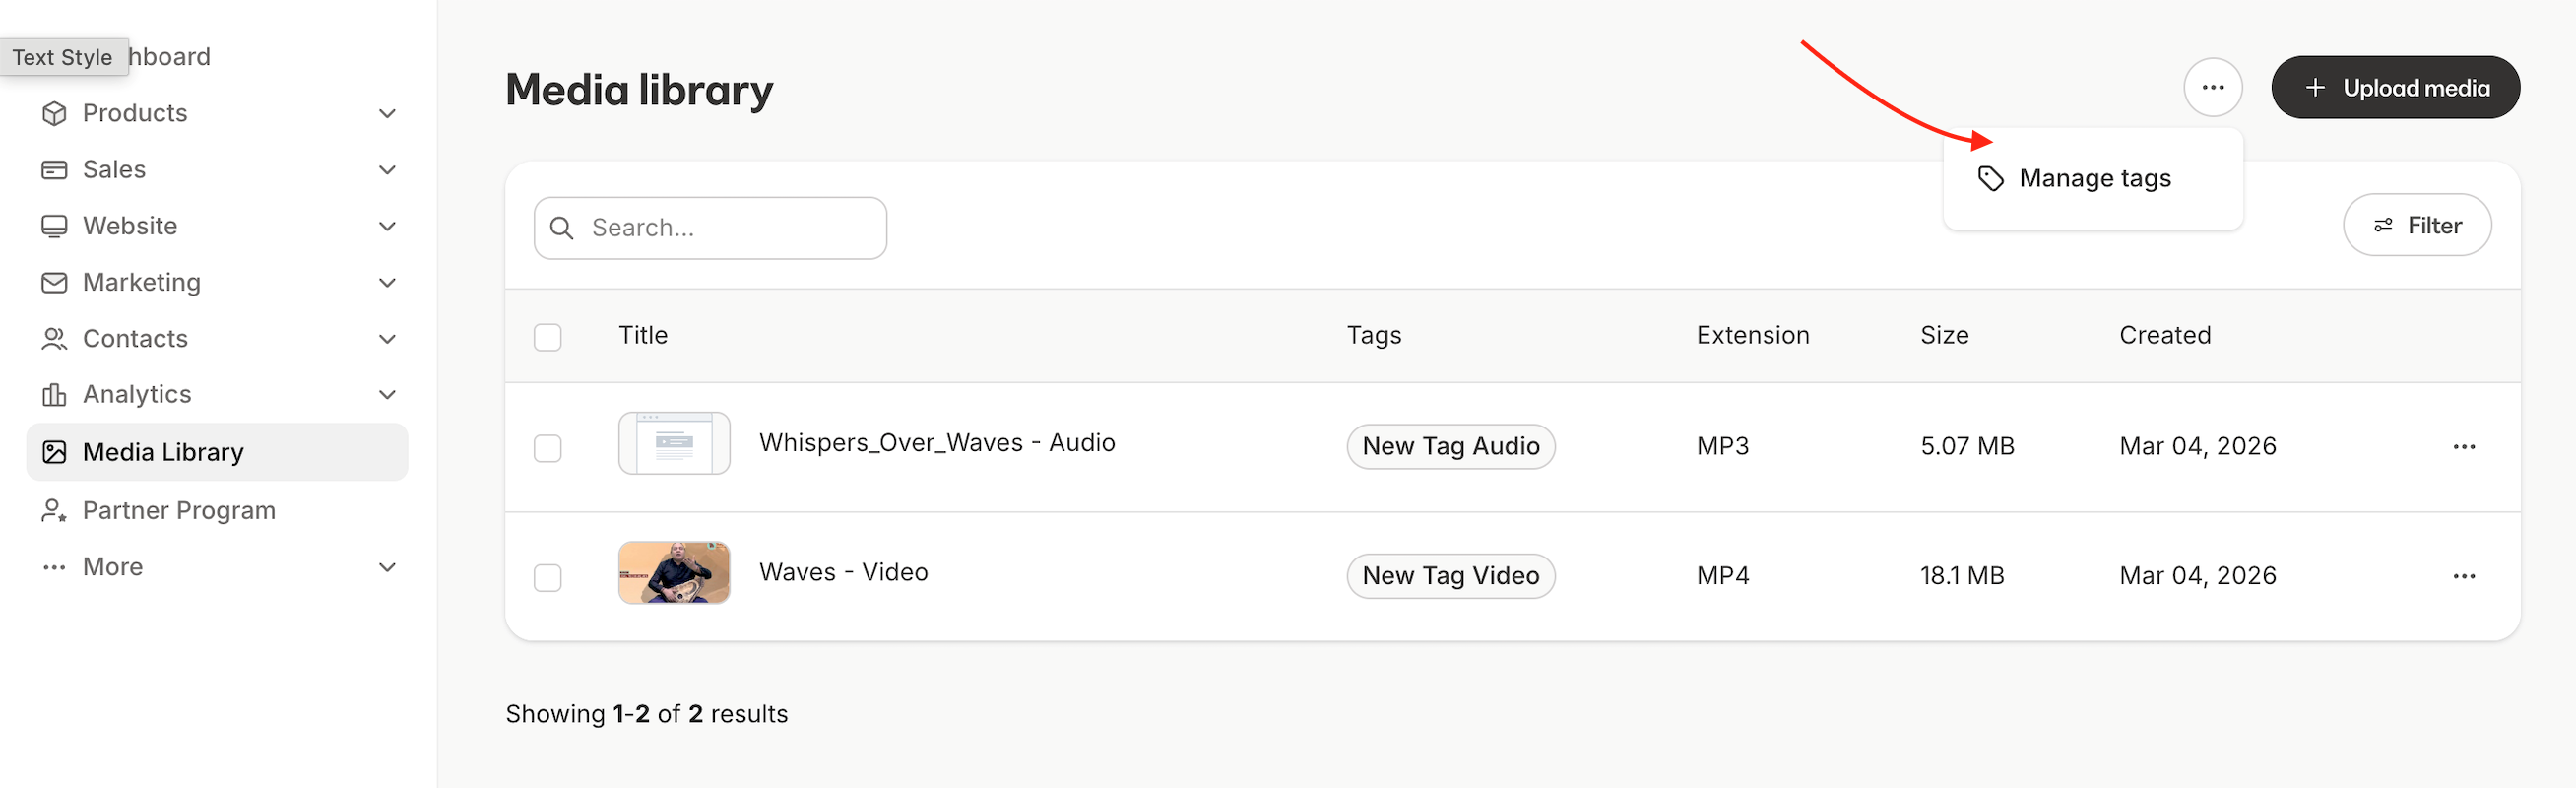The width and height of the screenshot is (2576, 788).
Task: Expand the Products section chevron
Action: (387, 113)
